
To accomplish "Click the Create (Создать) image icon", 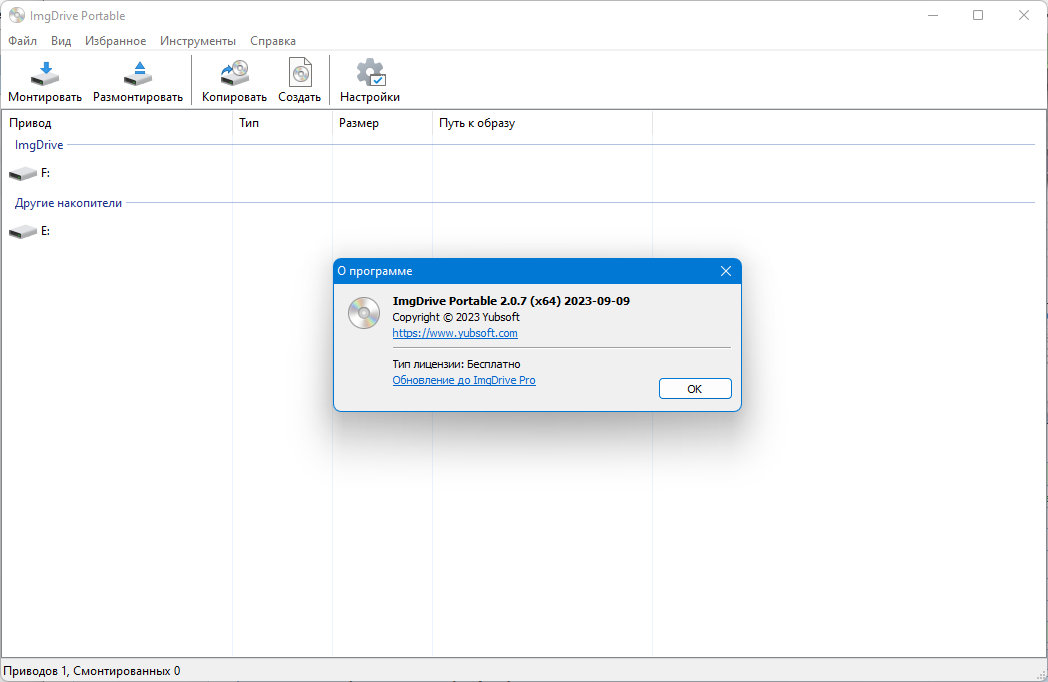I will (299, 73).
